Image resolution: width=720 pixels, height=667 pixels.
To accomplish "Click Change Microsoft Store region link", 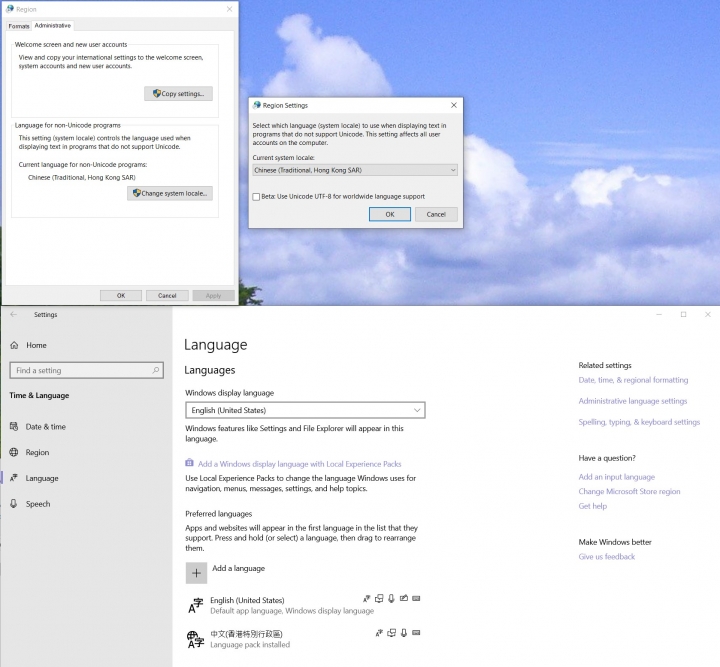I will 630,492.
